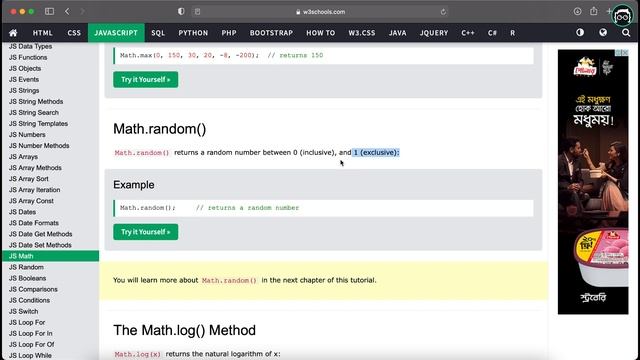
Task: Open the reader view icon
Action: pyautogui.click(x=197, y=11)
